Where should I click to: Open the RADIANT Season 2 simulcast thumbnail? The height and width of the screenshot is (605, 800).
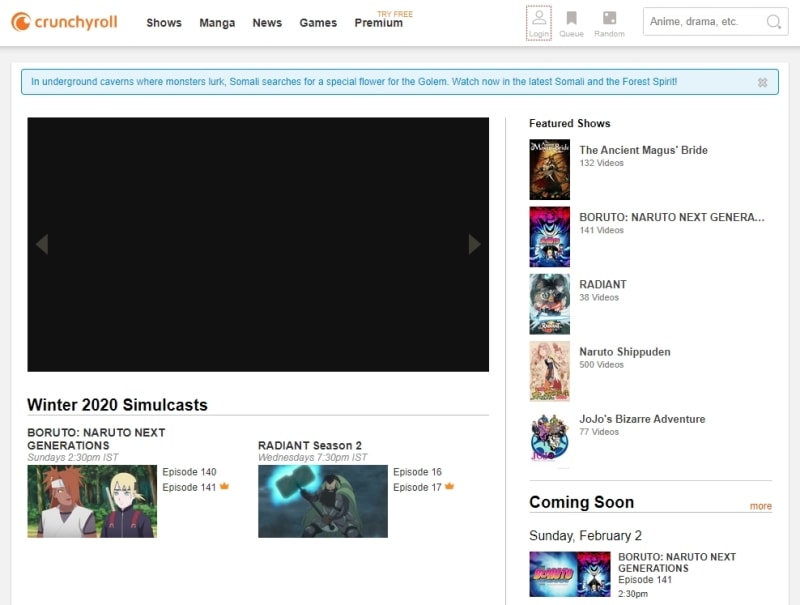coord(322,501)
